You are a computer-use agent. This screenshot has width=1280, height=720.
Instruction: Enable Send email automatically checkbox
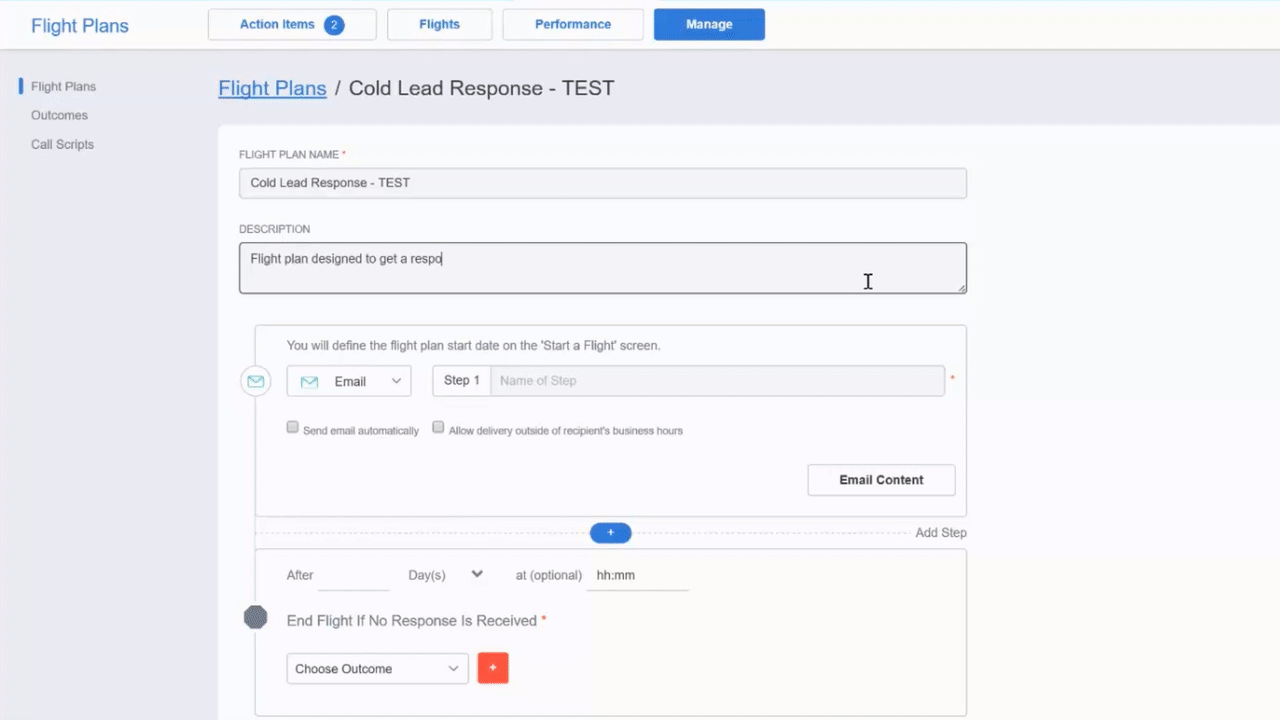pos(293,427)
